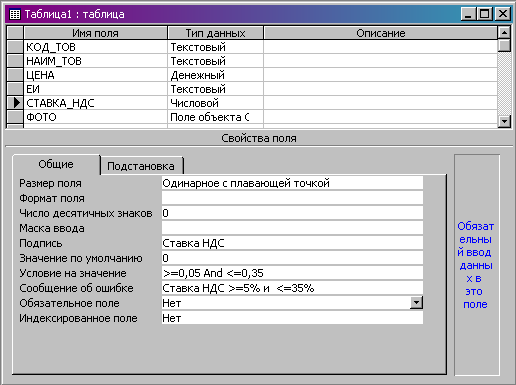516x385 pixels.
Task: Click the Подпись field with Ставка НДС
Action: (292, 243)
